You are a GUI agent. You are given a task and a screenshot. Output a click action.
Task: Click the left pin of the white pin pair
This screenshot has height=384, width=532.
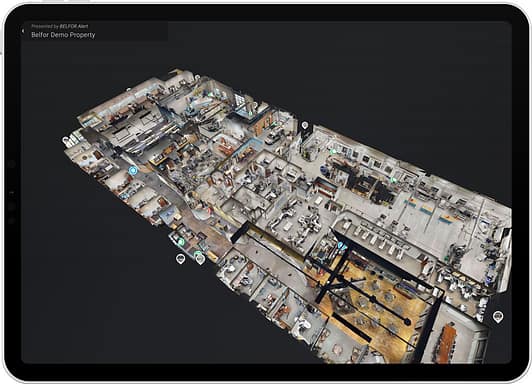click(x=180, y=259)
